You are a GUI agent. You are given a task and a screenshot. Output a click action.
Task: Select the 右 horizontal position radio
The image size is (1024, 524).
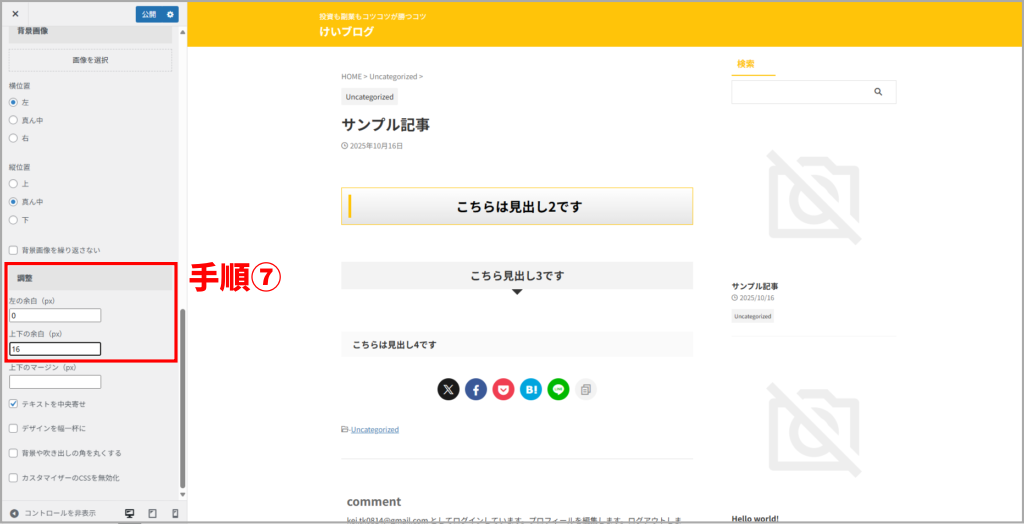click(x=13, y=138)
